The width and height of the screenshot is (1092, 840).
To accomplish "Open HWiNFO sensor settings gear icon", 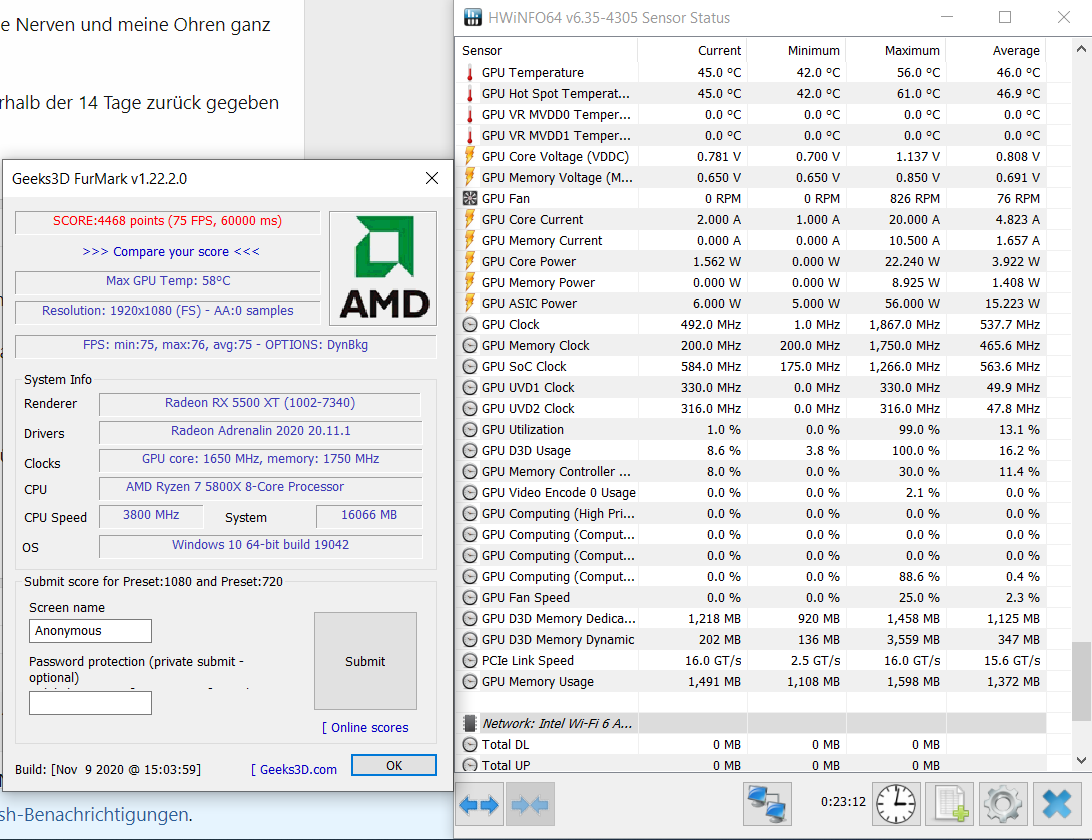I will click(1003, 804).
